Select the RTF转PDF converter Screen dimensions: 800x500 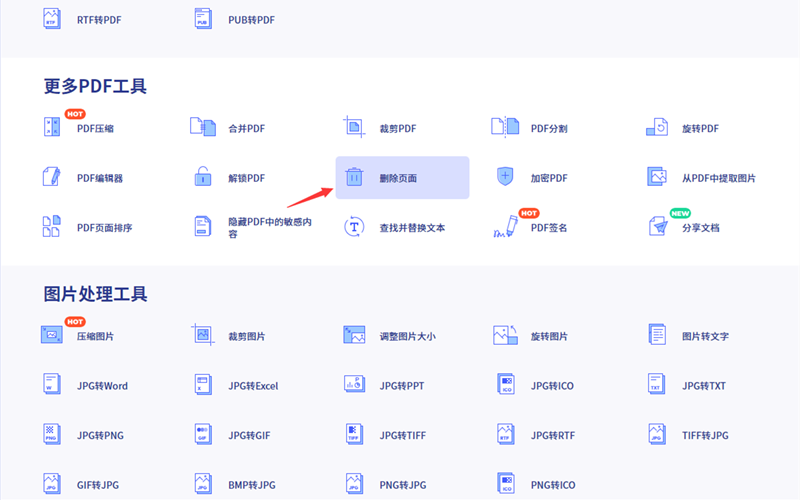pos(98,19)
